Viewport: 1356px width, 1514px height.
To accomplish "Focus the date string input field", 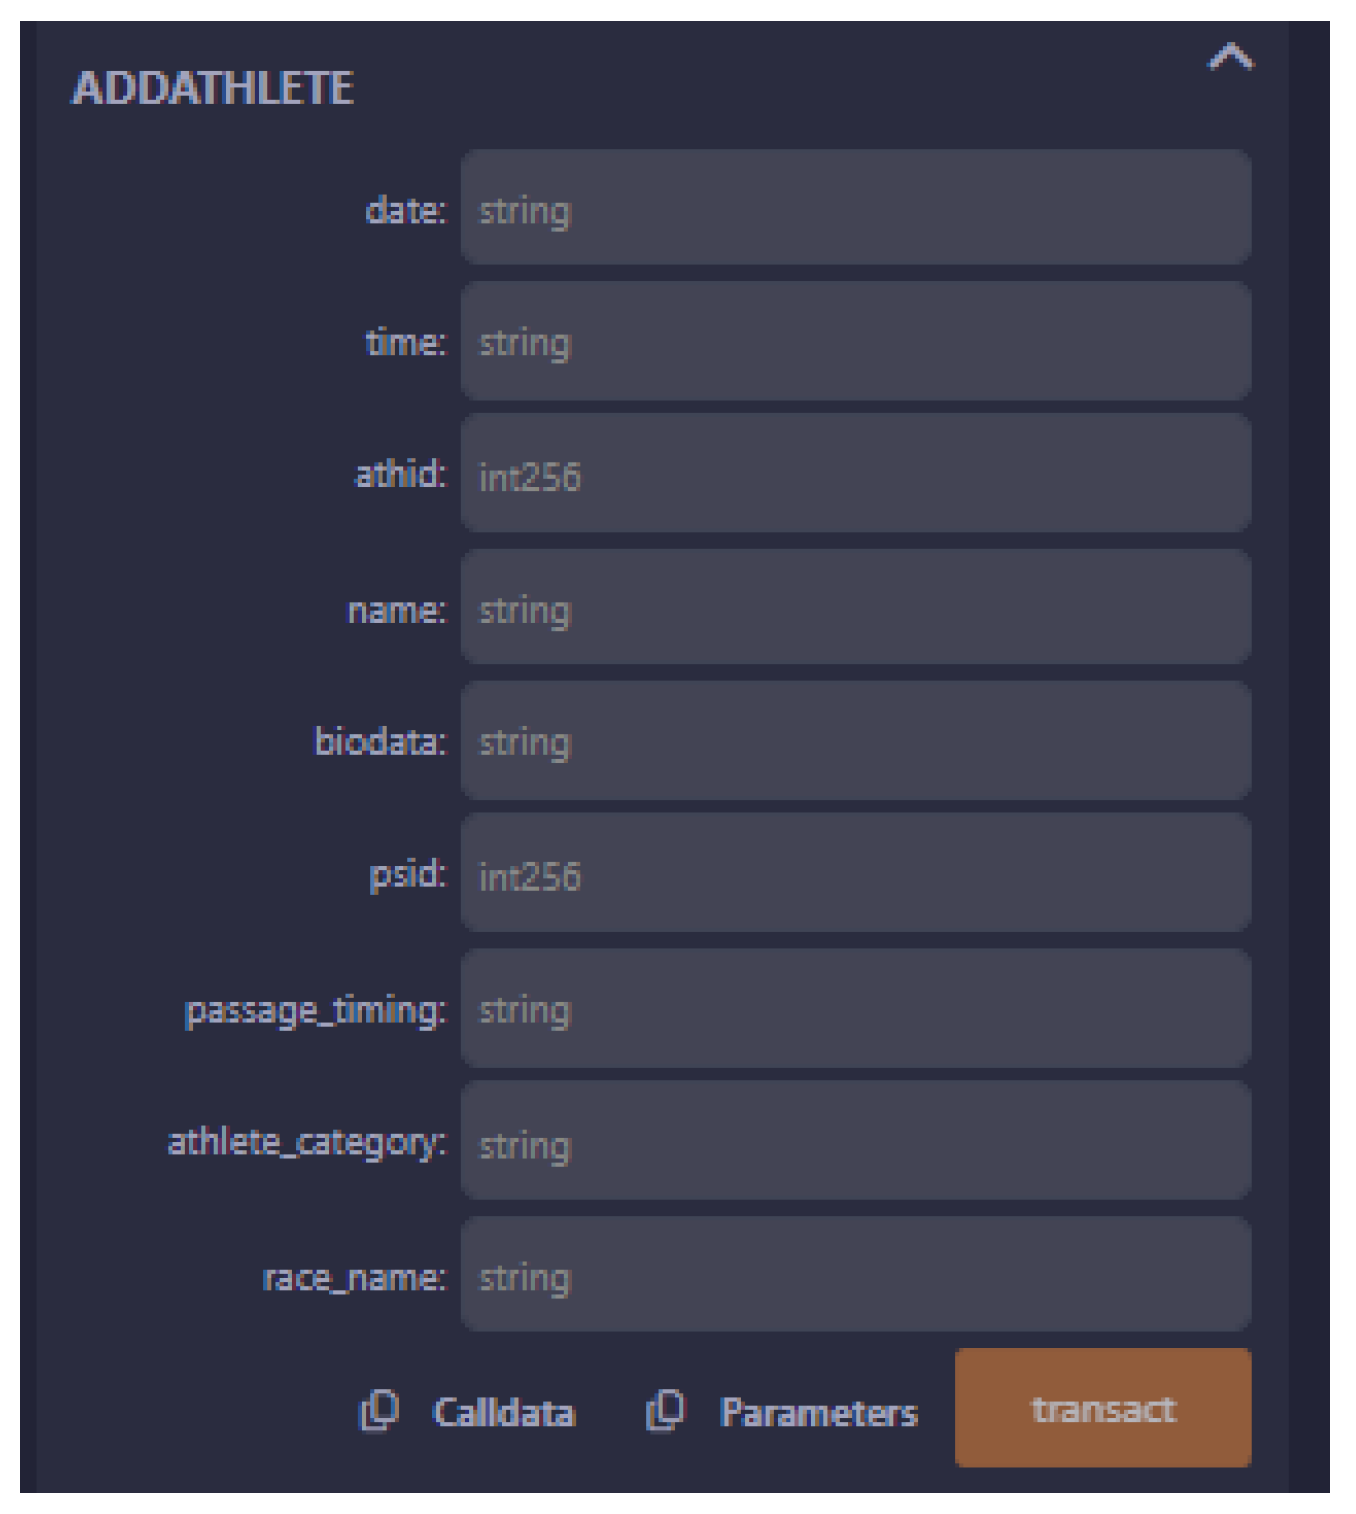I will click(x=855, y=209).
